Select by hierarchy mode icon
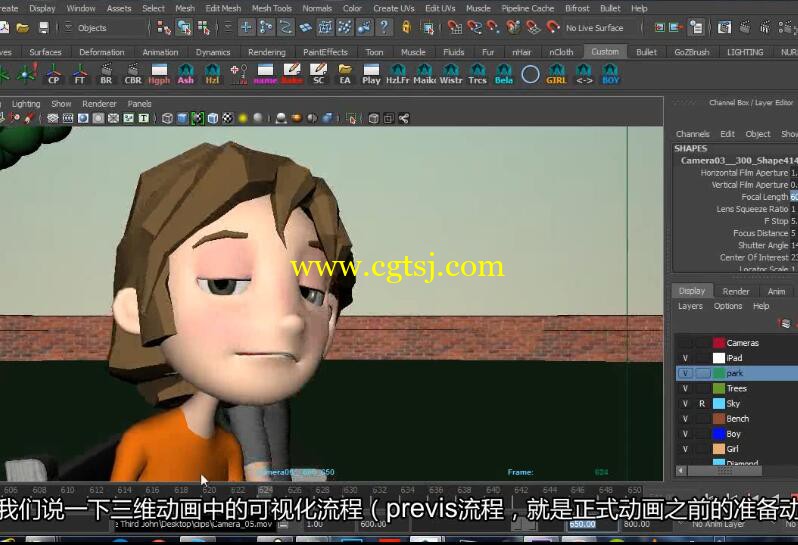The image size is (798, 545). pyautogui.click(x=164, y=27)
